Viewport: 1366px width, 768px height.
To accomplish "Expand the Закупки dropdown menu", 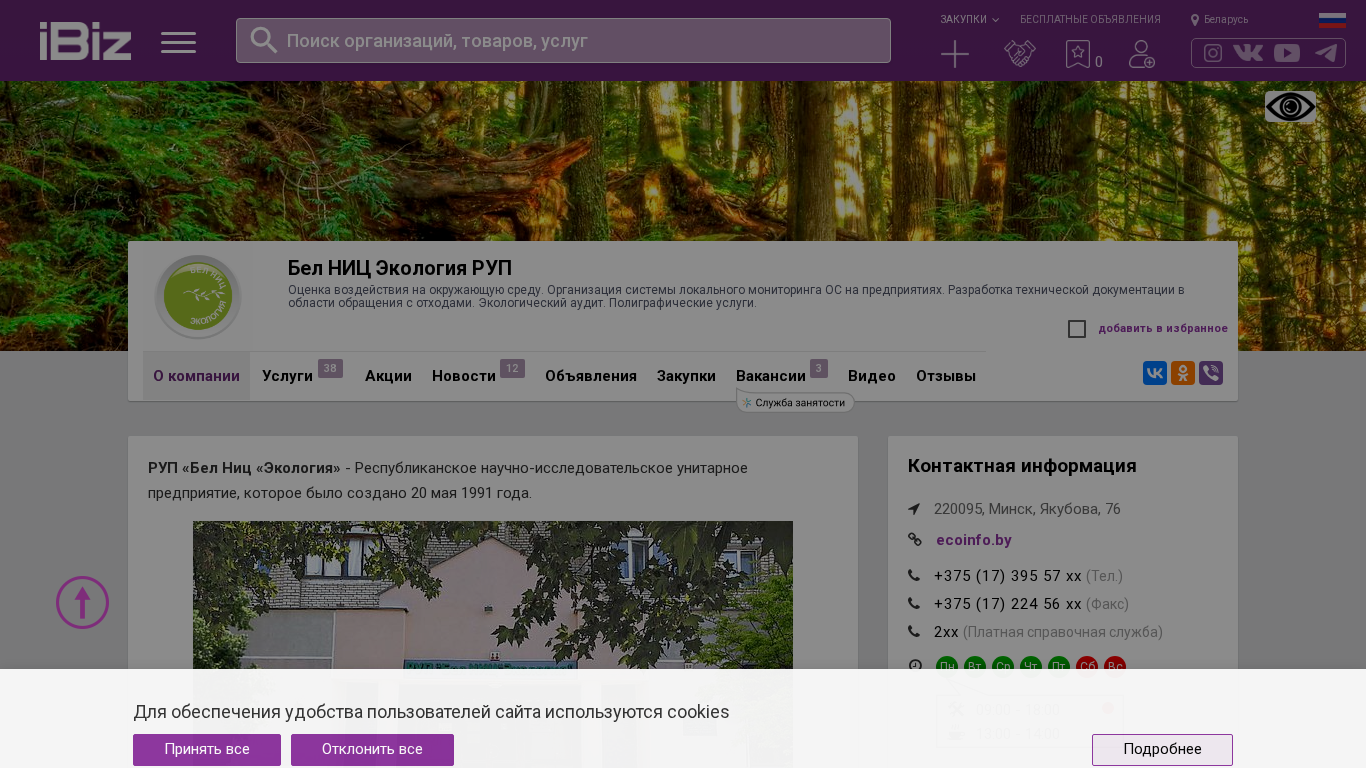I will click(x=968, y=20).
